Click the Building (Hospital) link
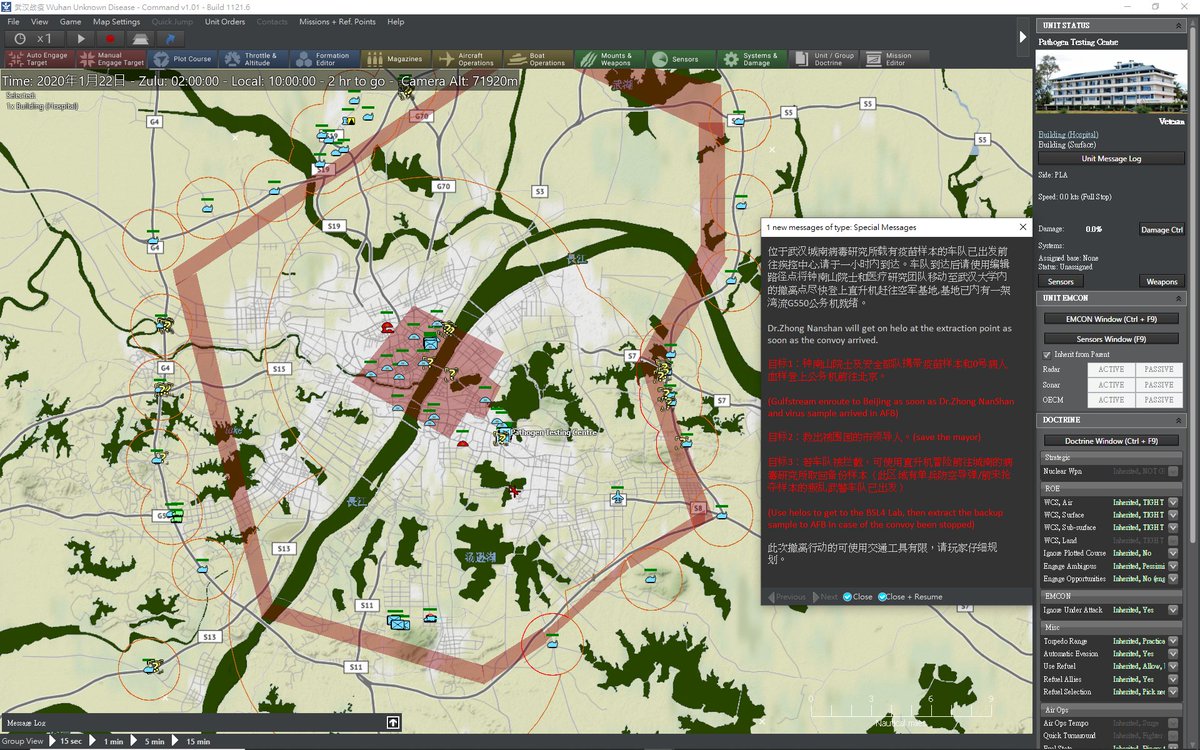The height and width of the screenshot is (750, 1200). pos(1068,134)
